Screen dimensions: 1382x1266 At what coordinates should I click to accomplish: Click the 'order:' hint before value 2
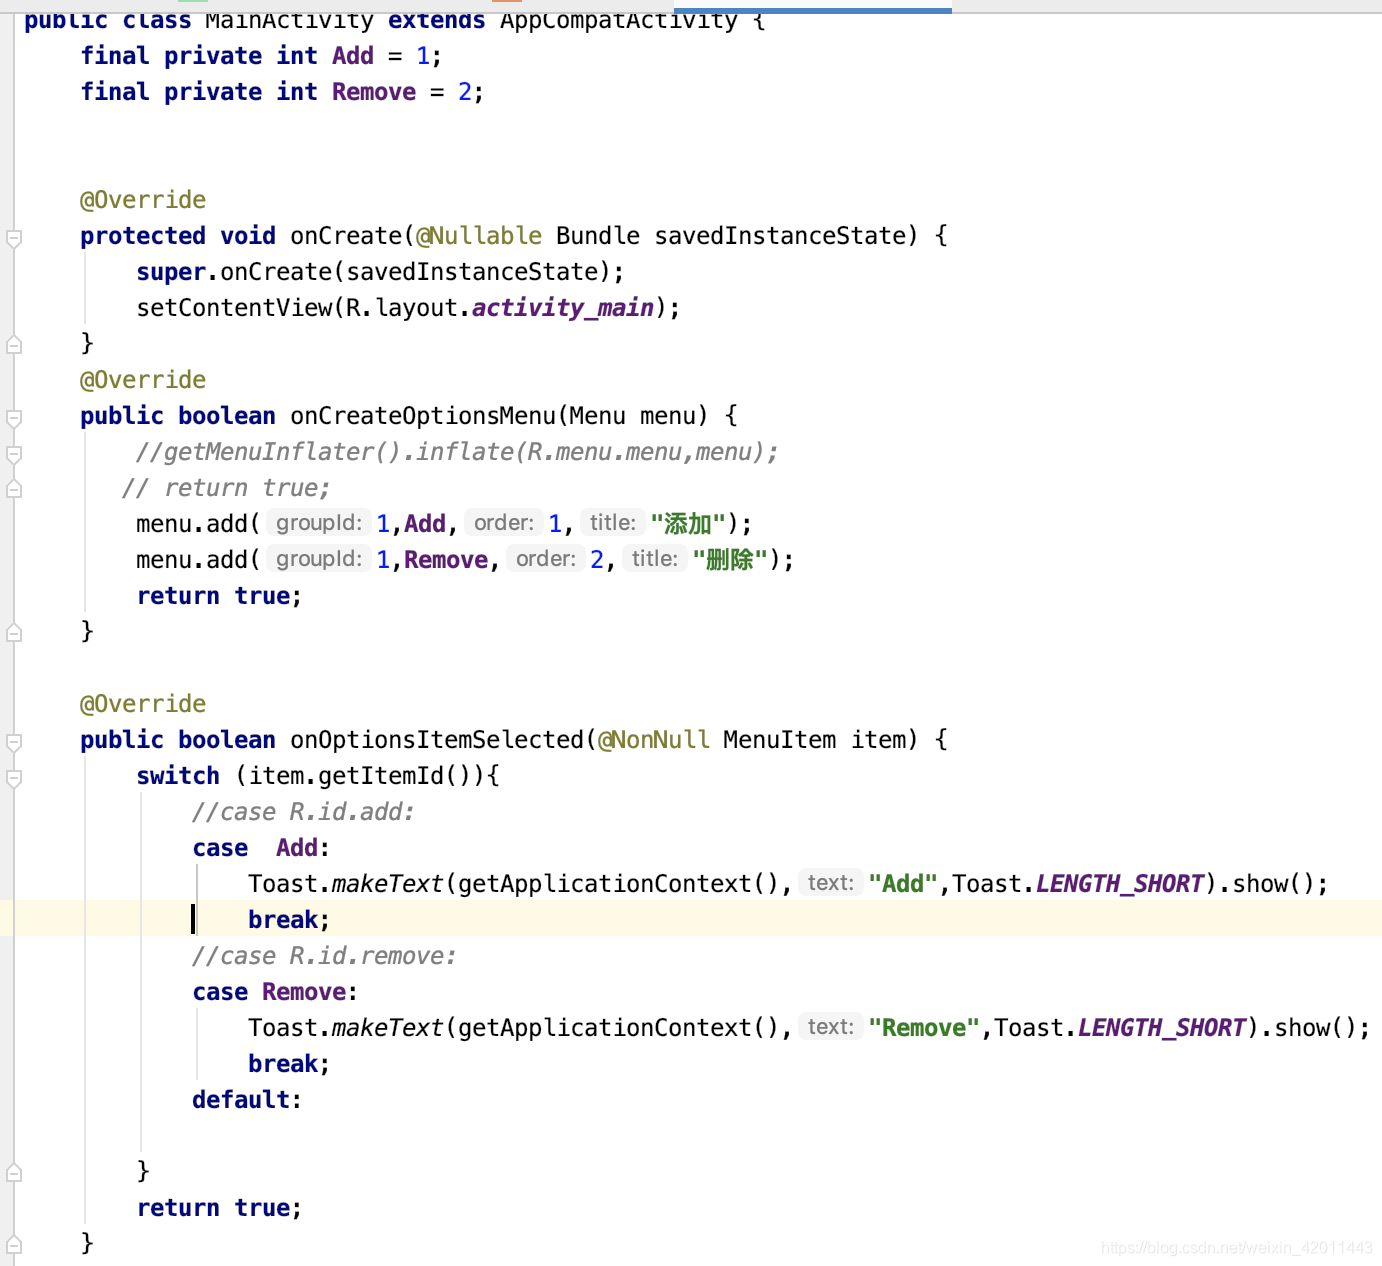coord(546,559)
